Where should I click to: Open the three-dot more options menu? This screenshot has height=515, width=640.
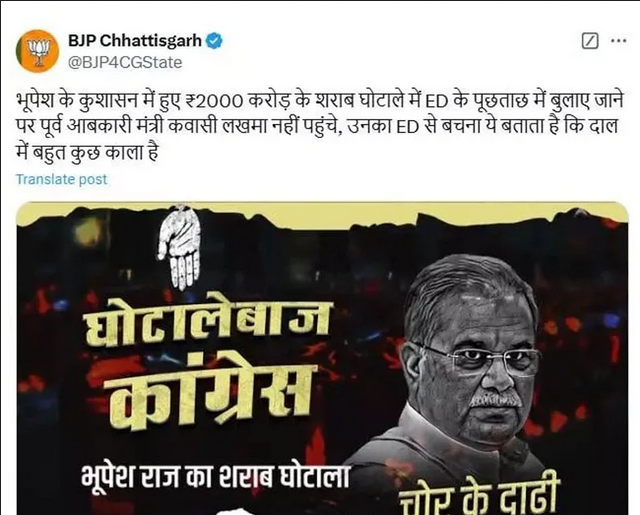(x=618, y=40)
